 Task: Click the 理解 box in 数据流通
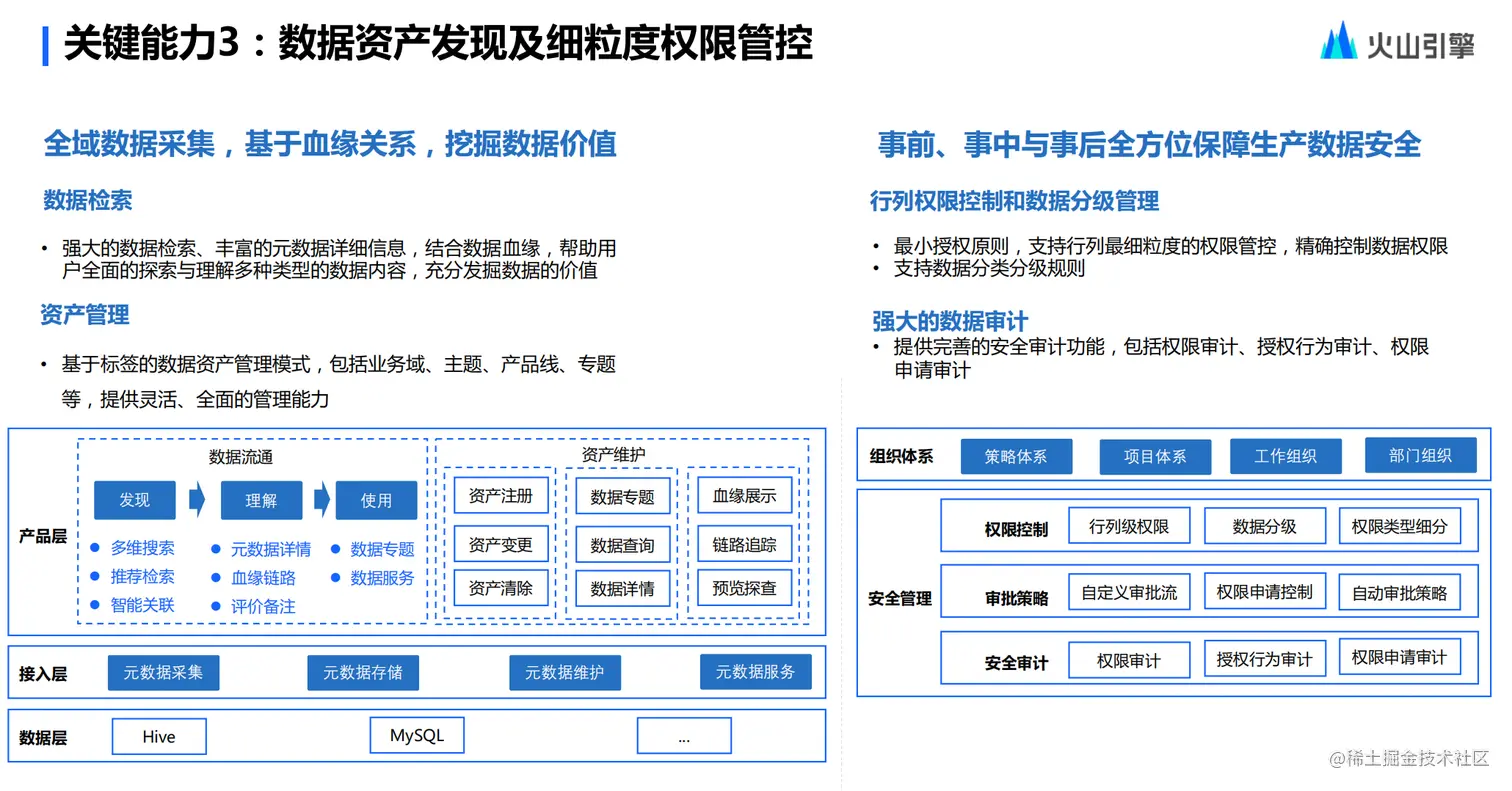(261, 500)
